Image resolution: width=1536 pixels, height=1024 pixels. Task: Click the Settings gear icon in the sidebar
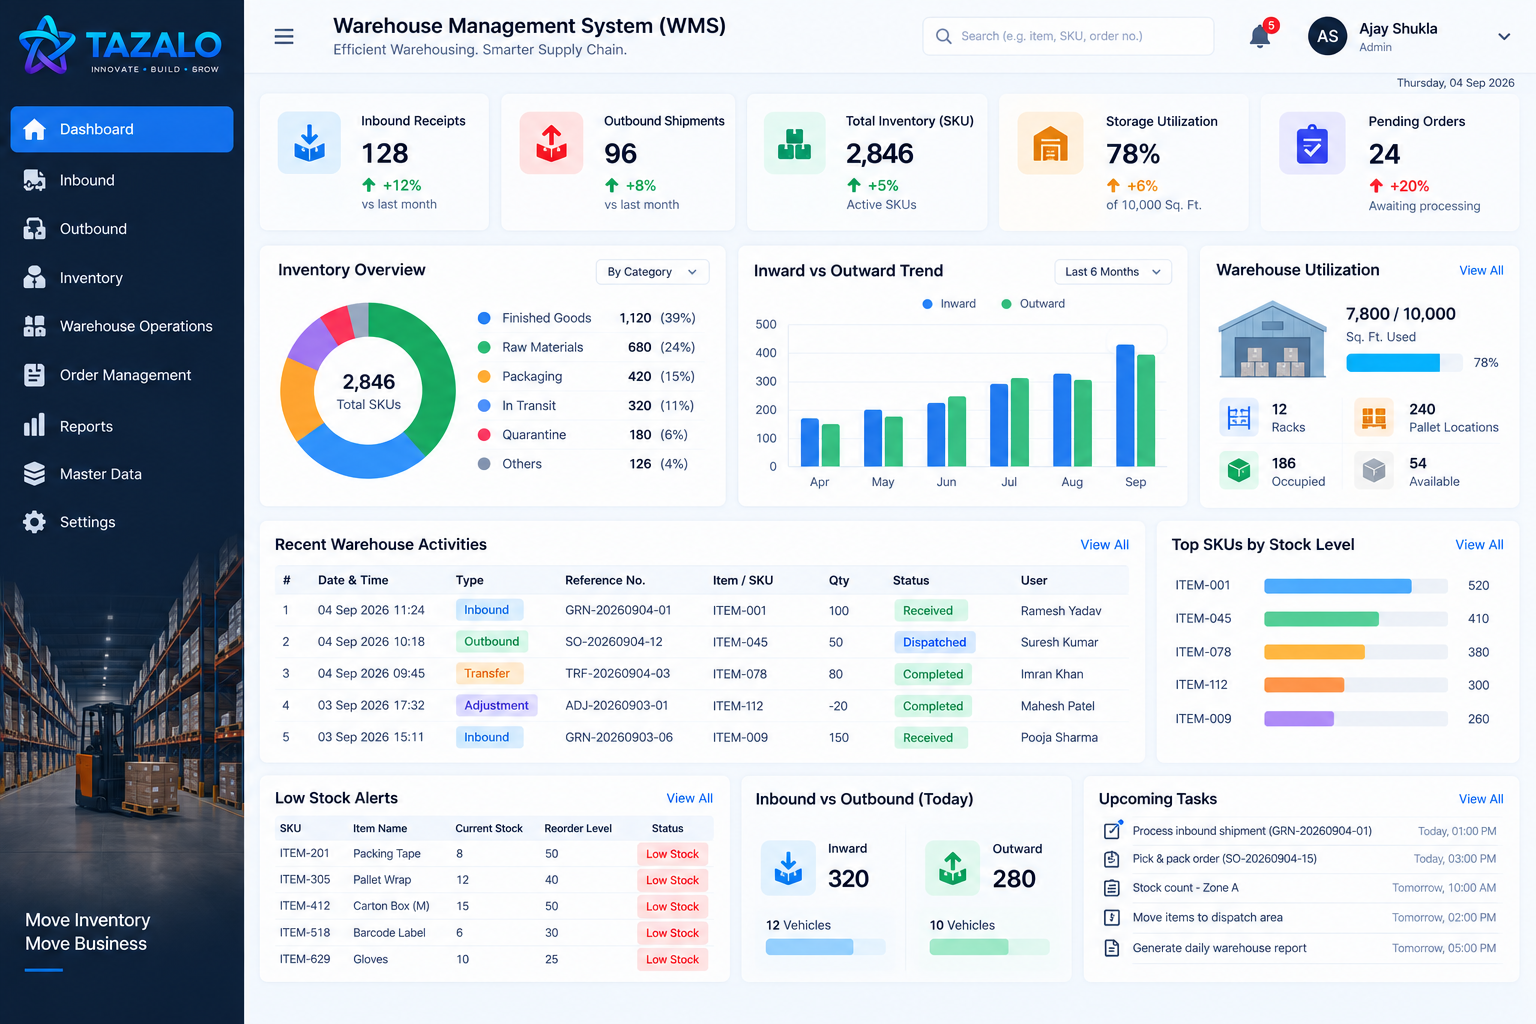pyautogui.click(x=34, y=522)
